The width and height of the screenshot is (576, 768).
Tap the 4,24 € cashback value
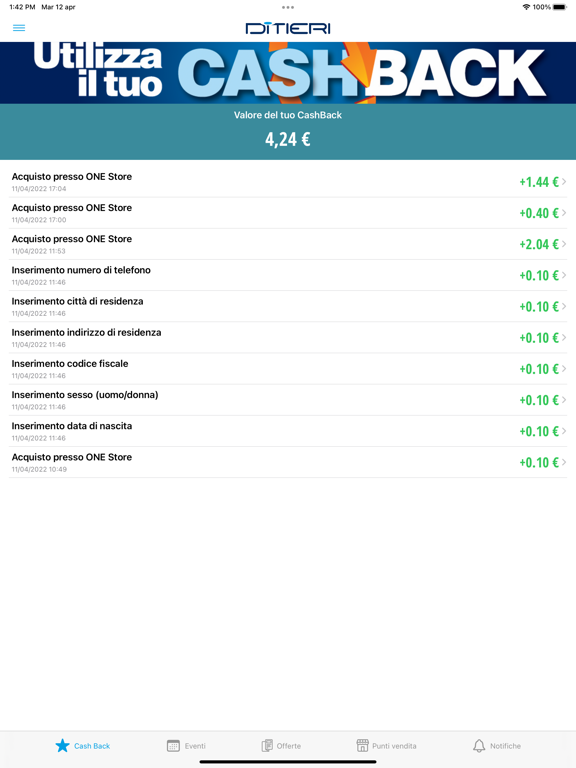tap(288, 139)
